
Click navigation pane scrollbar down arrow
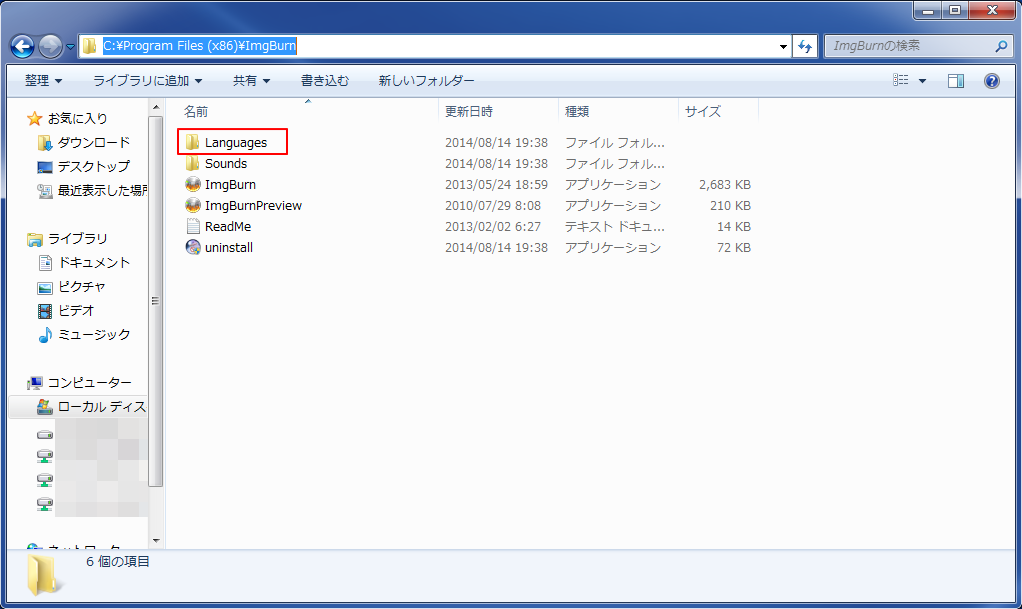[x=156, y=541]
